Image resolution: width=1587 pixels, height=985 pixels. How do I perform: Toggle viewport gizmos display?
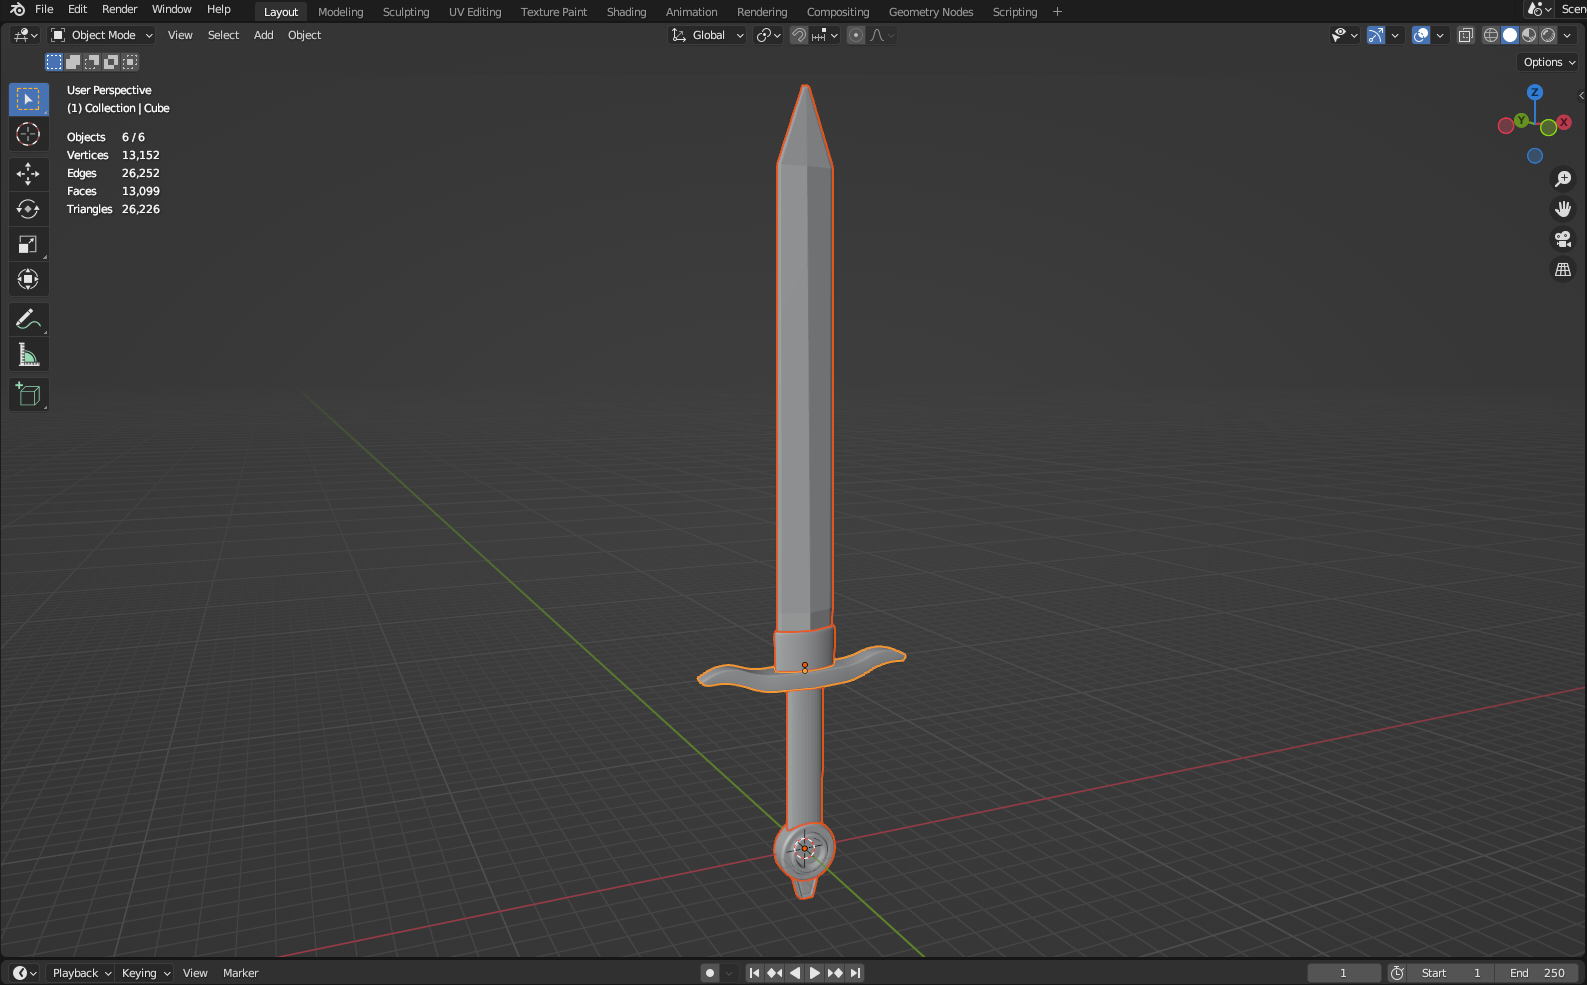pos(1376,35)
